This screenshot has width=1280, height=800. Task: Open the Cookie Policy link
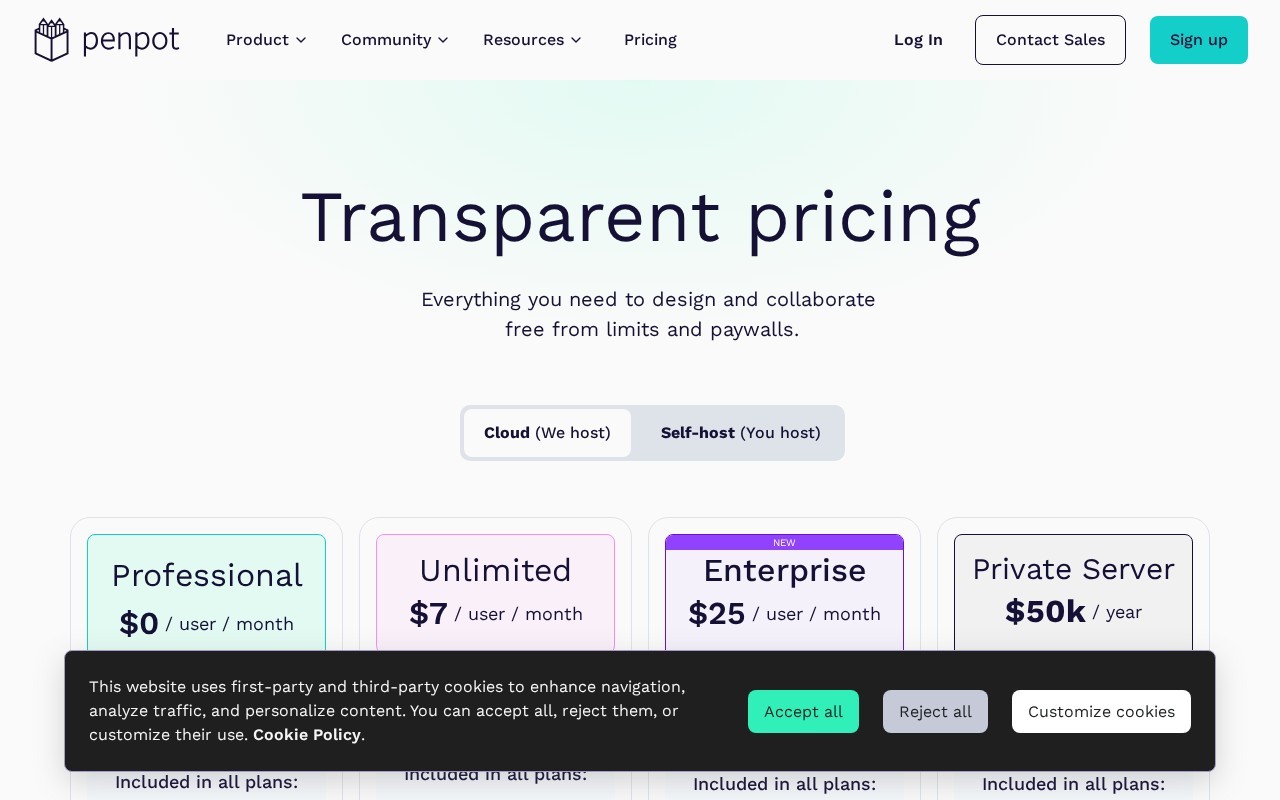pos(307,735)
